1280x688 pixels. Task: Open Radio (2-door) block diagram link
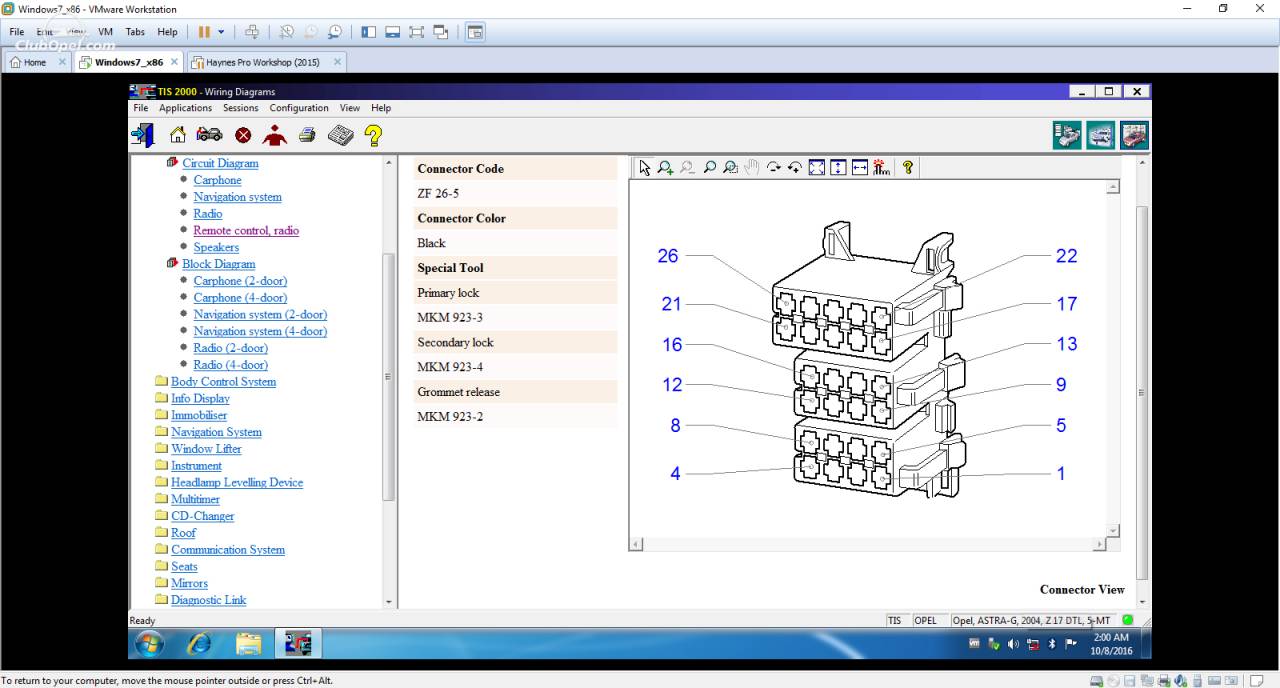tap(231, 348)
